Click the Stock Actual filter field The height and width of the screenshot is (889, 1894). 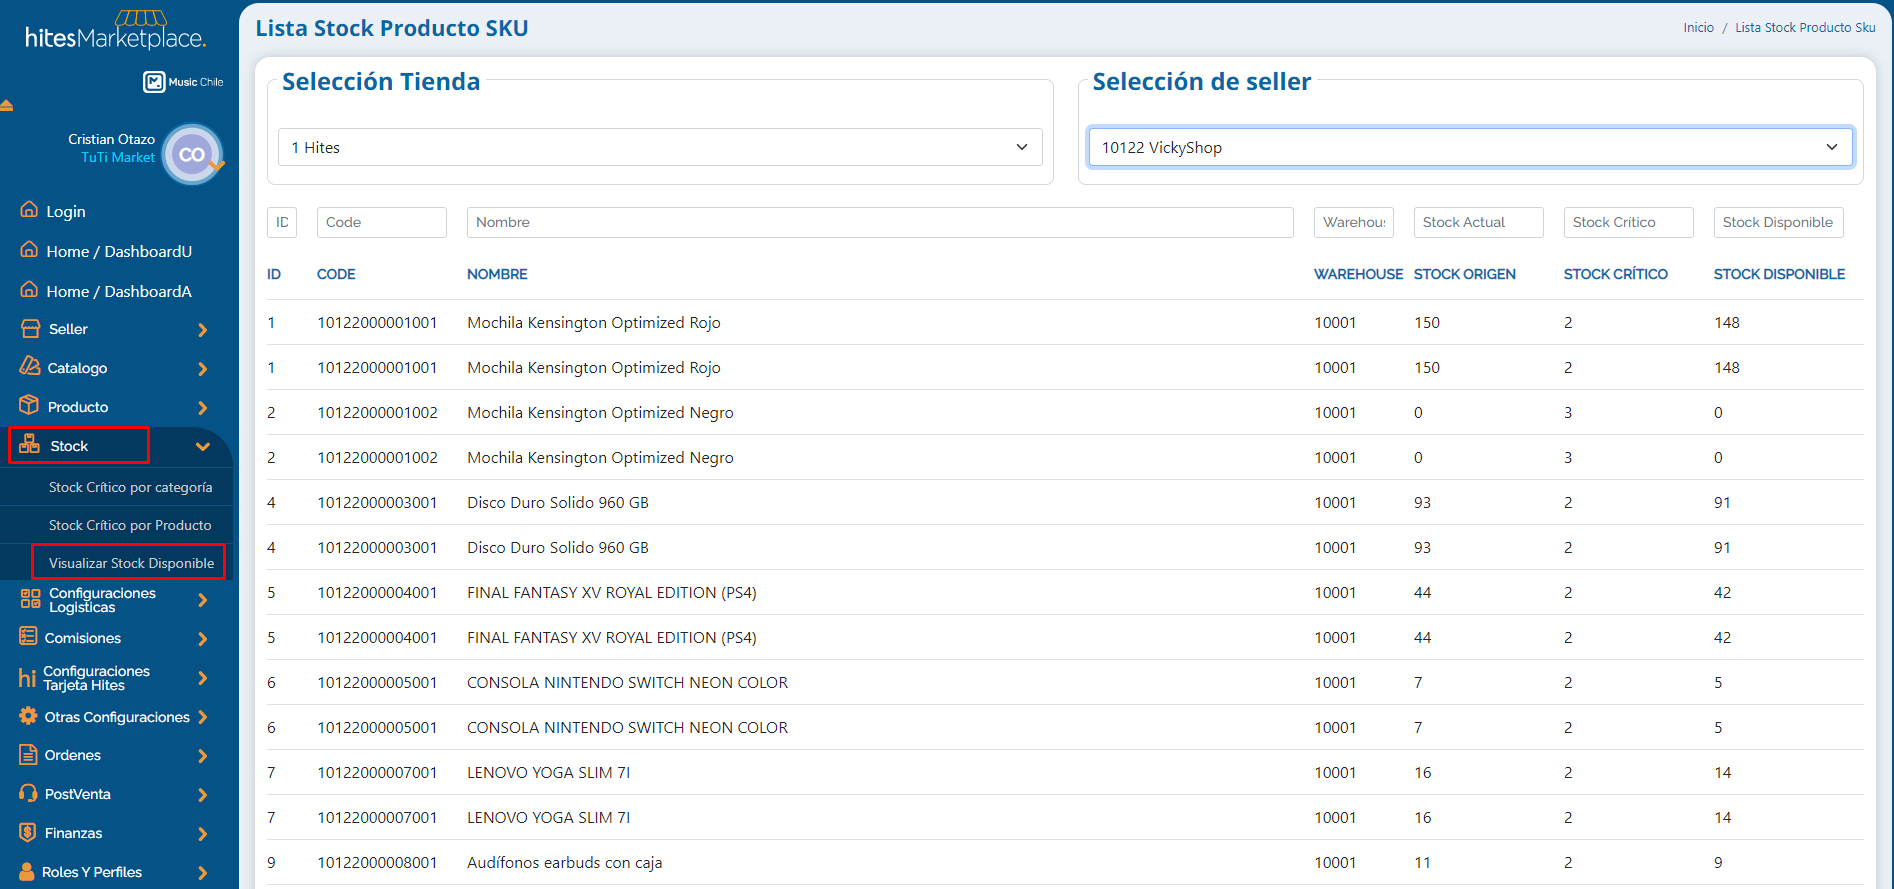coord(1479,222)
